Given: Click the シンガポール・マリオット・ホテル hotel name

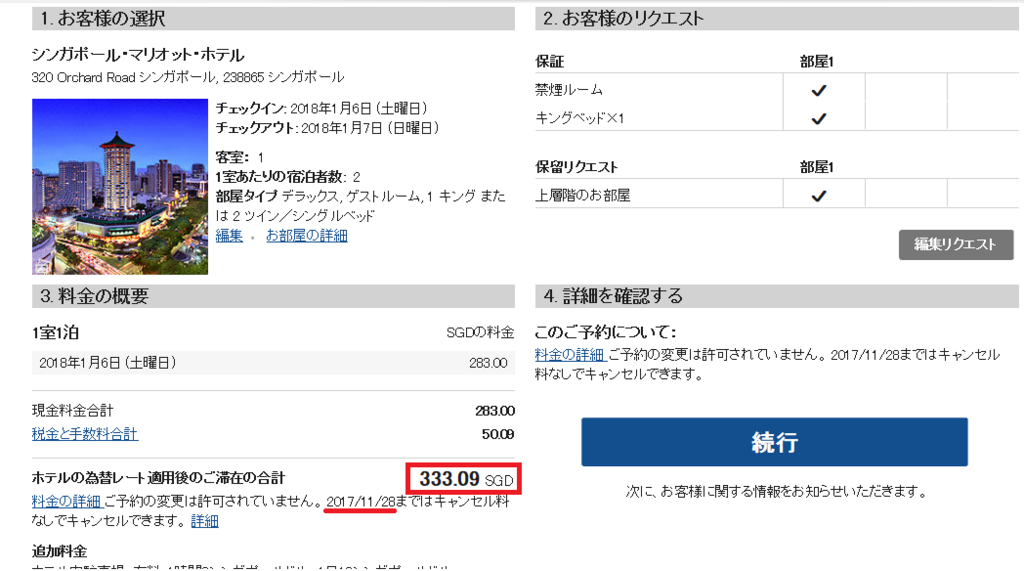Looking at the screenshot, I should (138, 55).
